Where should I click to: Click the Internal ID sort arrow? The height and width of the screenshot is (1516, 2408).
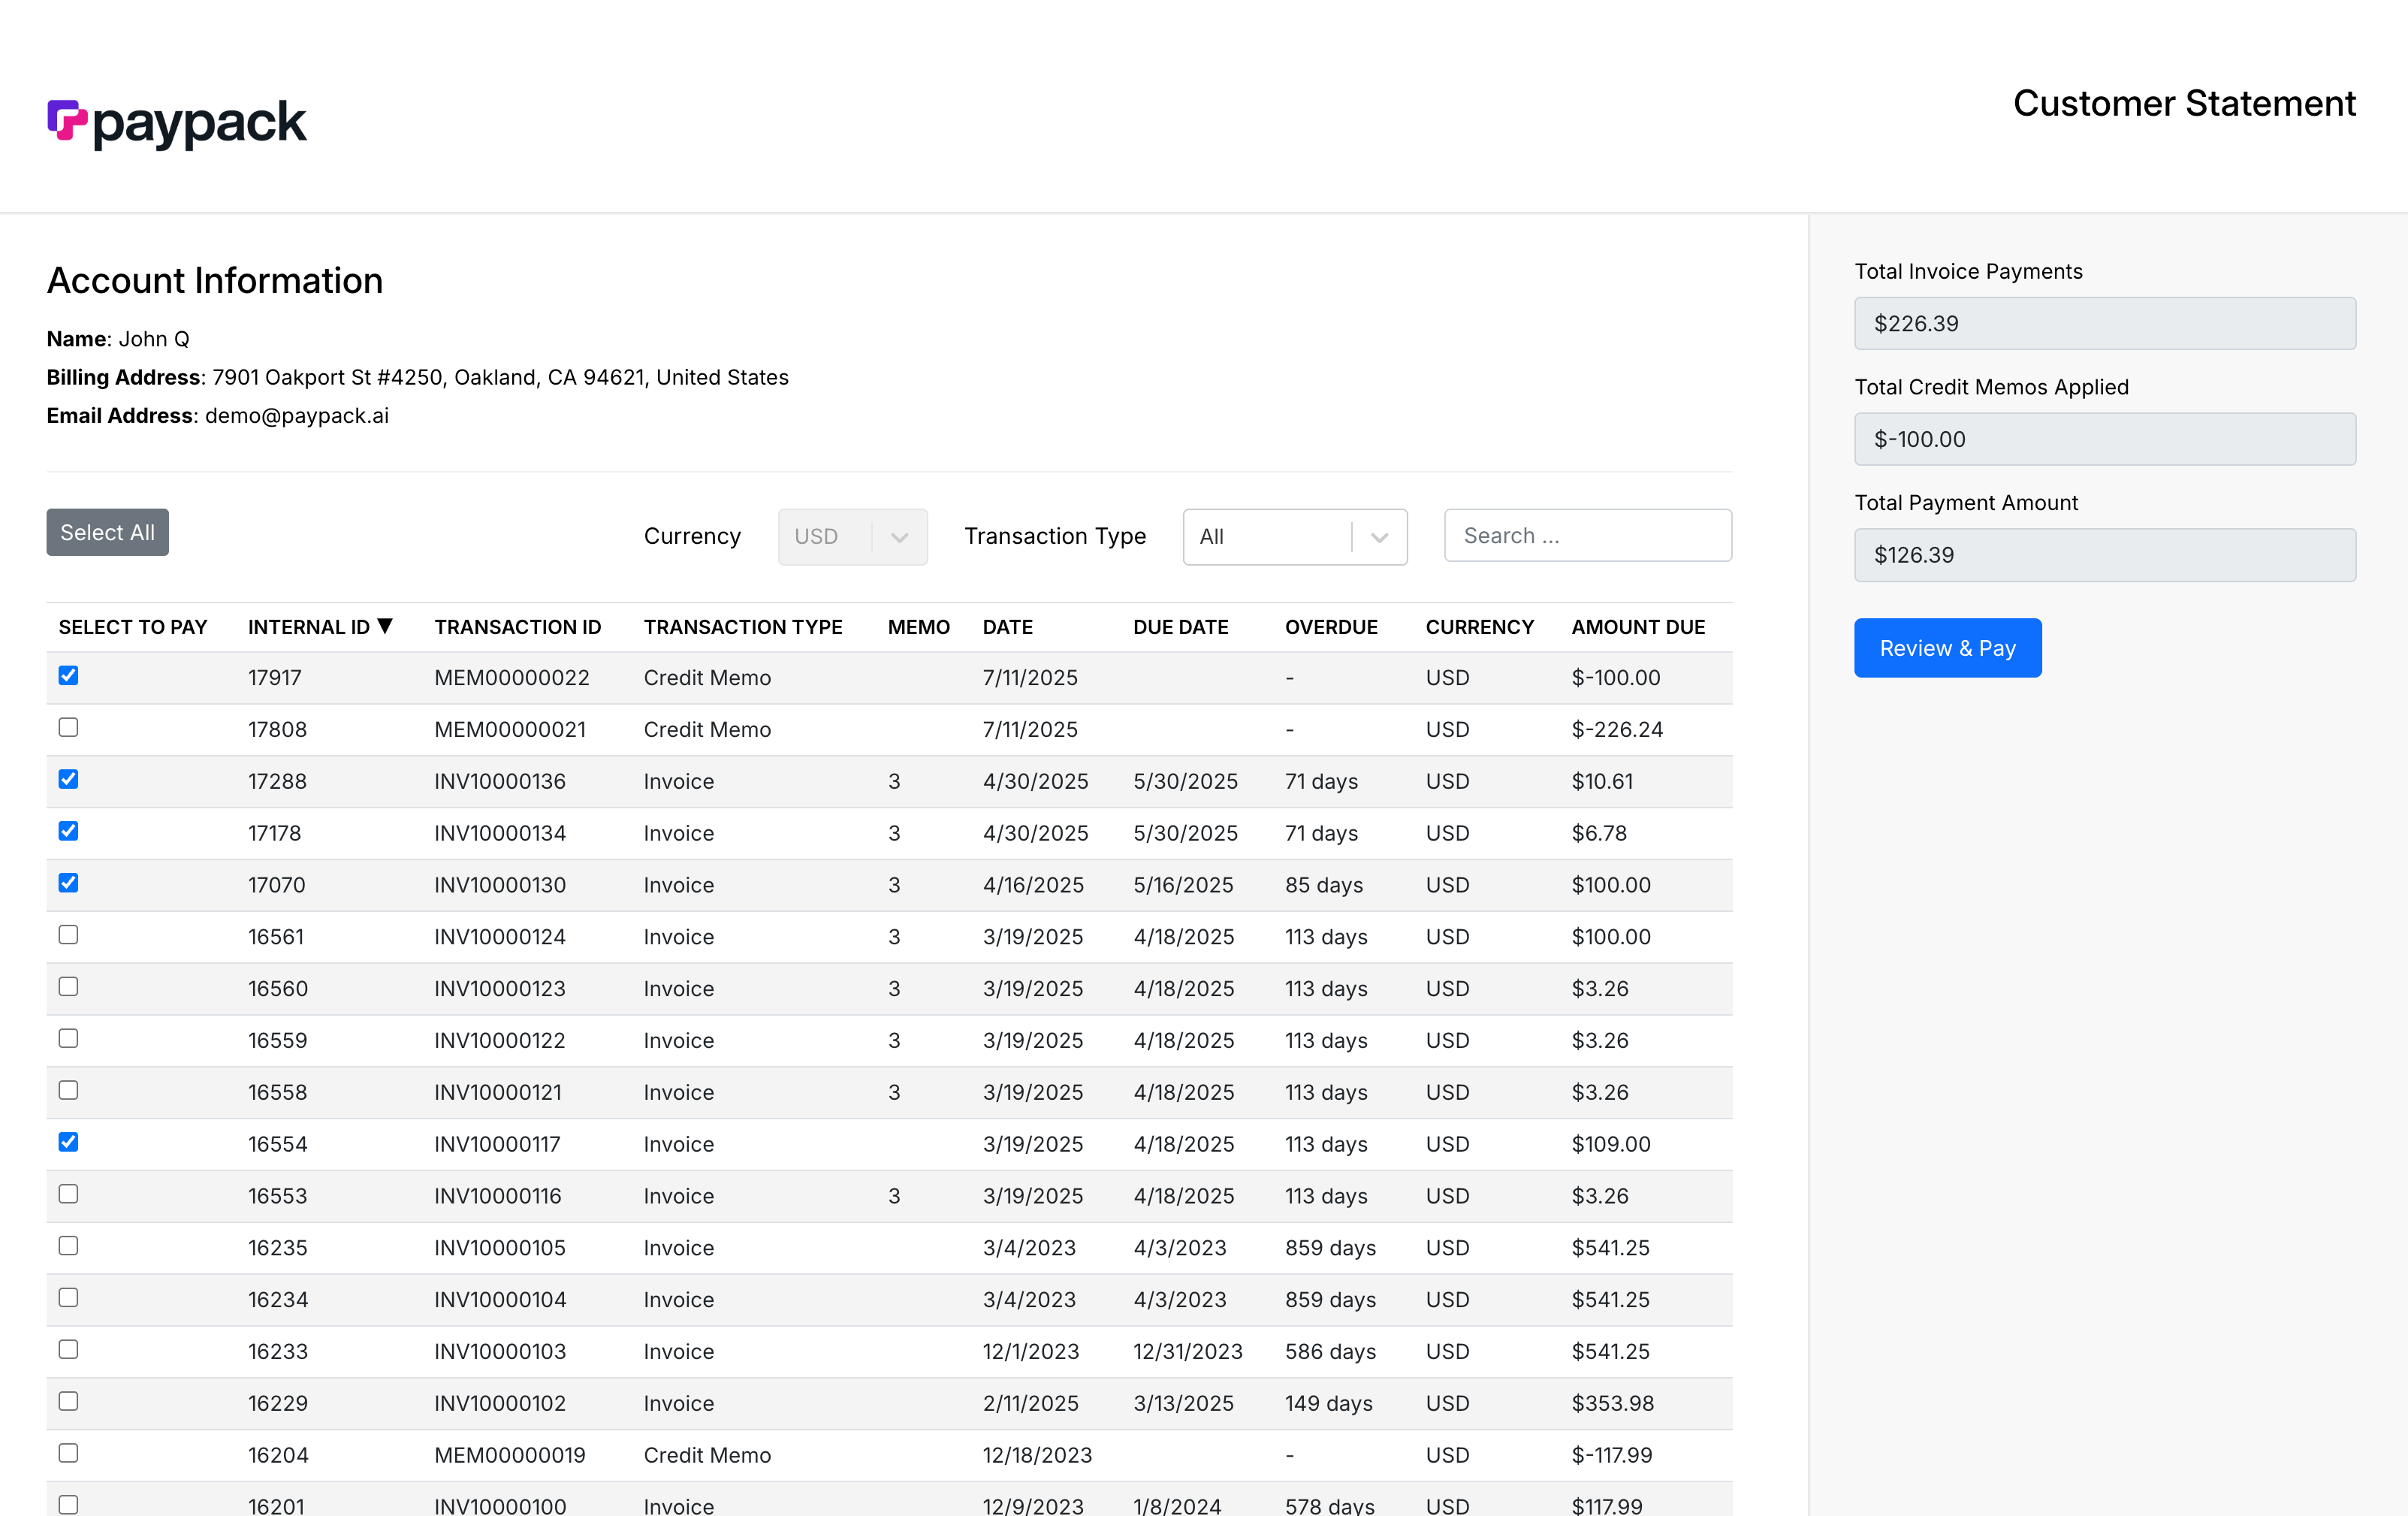point(385,626)
